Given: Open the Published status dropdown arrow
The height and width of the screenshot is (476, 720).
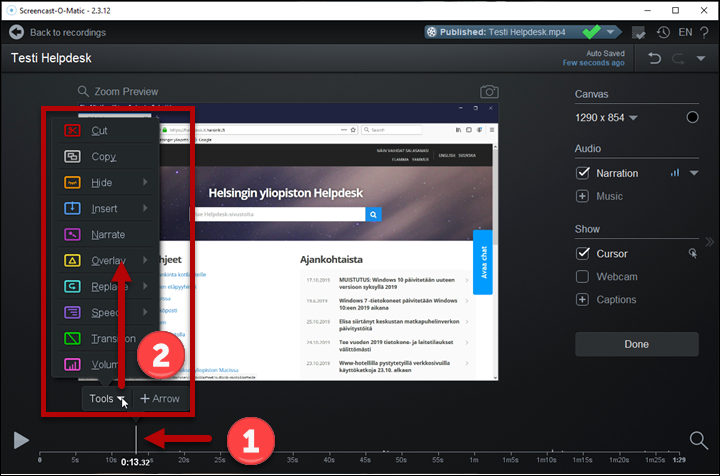Looking at the screenshot, I should click(x=610, y=32).
